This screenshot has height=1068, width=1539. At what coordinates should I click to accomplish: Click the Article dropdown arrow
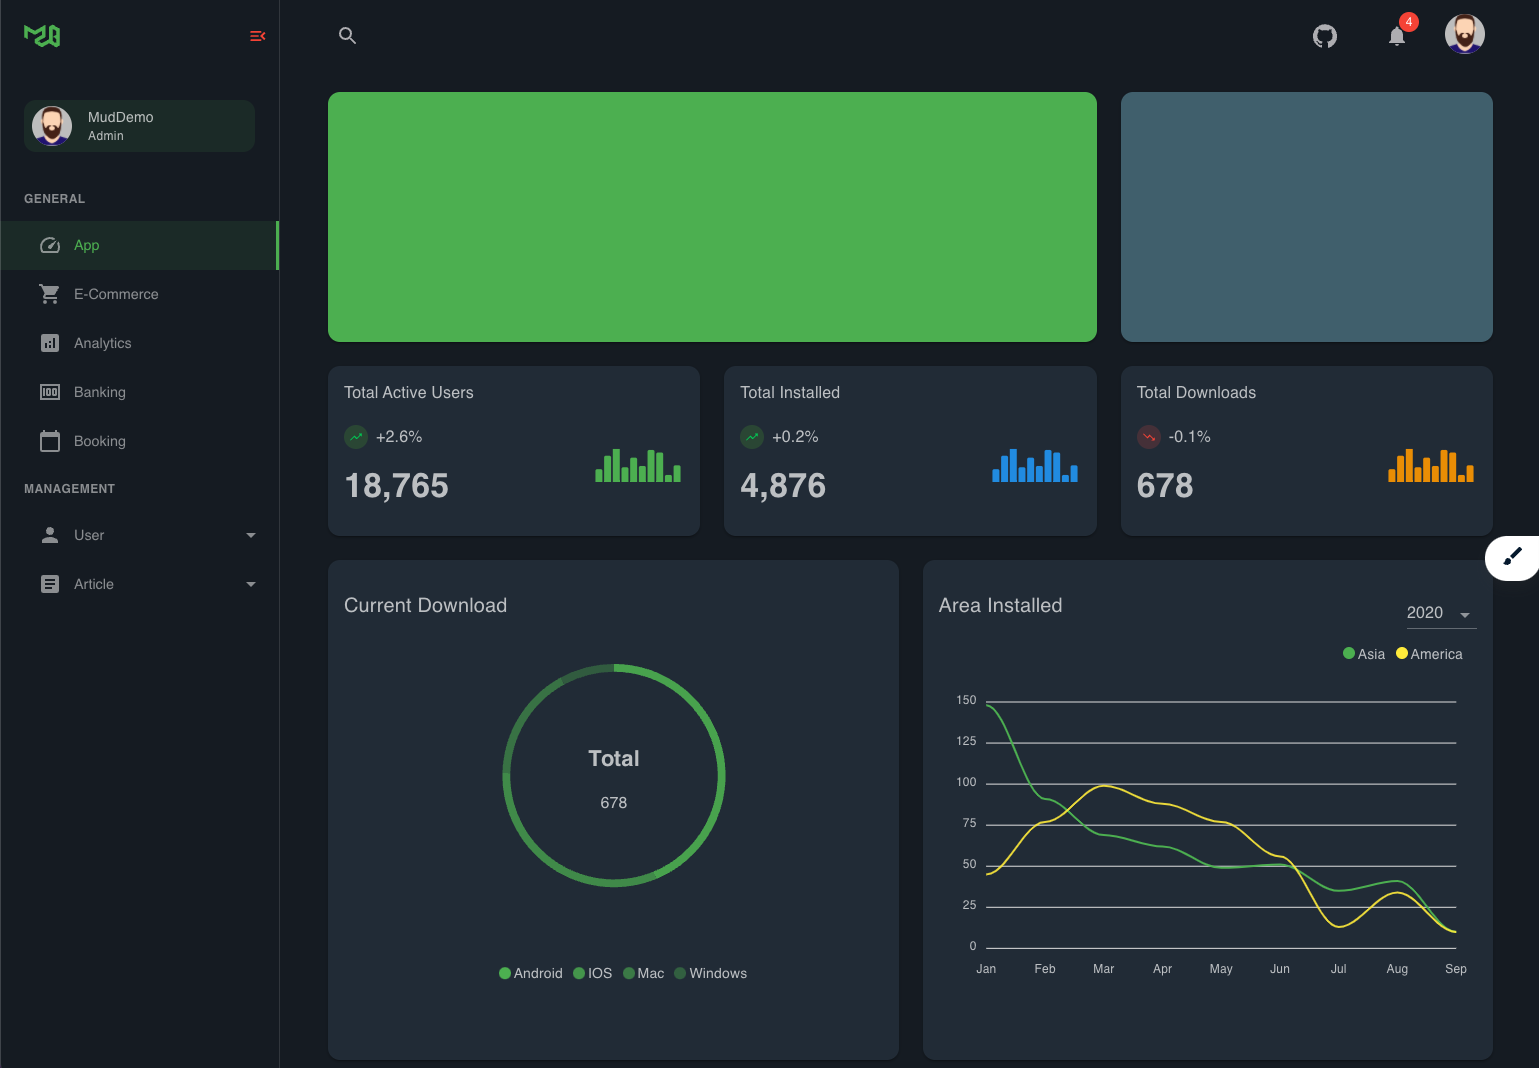point(251,584)
